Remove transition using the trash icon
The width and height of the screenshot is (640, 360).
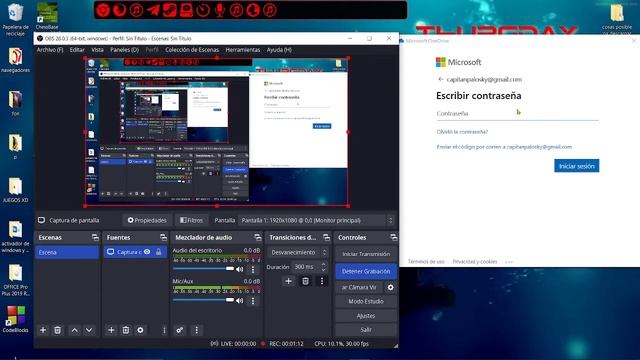[x=305, y=281]
